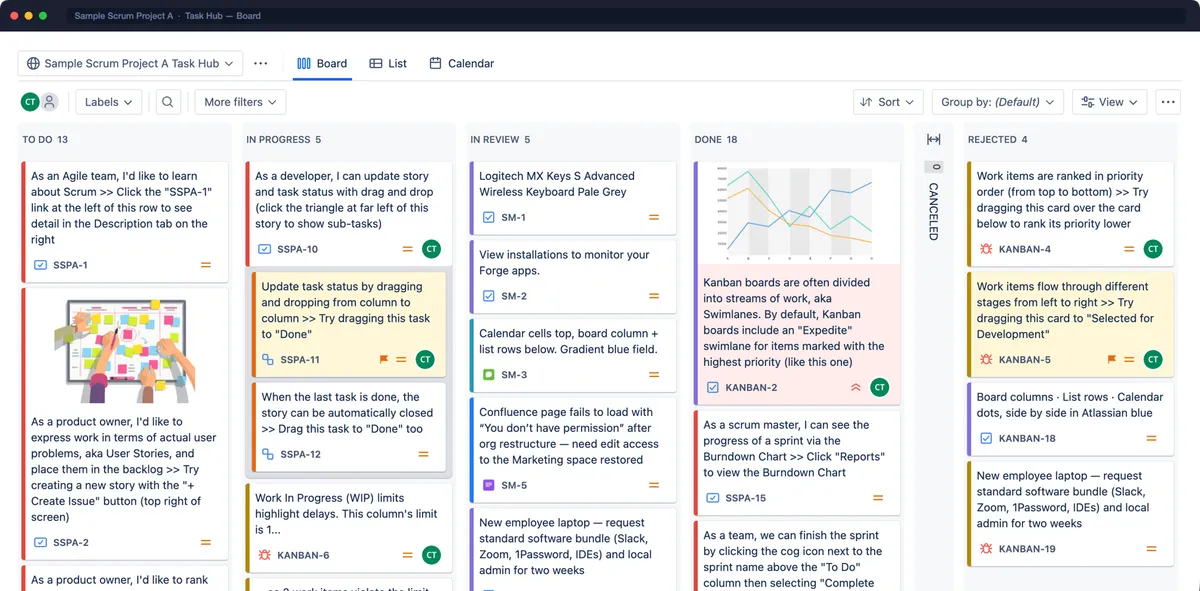Open 'Board columns · List rows' rejected card
This screenshot has height=591, width=1200.
point(1070,417)
